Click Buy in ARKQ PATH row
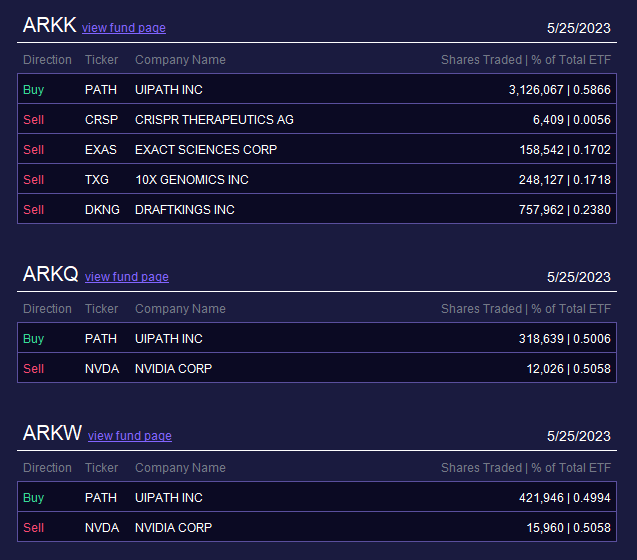This screenshot has width=637, height=560. pyautogui.click(x=33, y=339)
